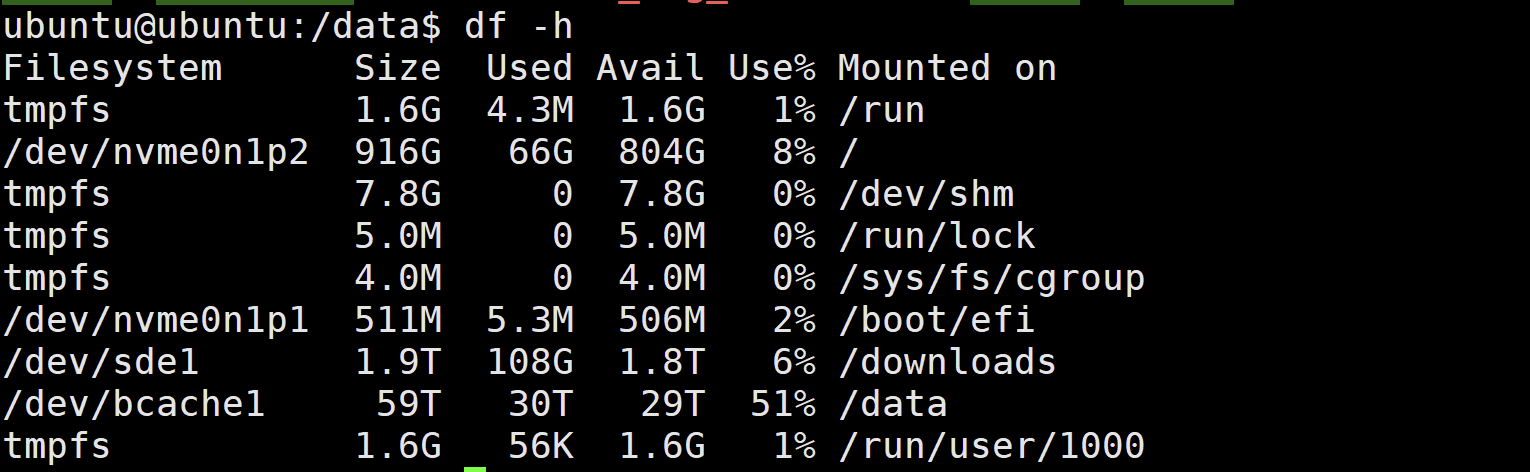Click the '/run/user/1000' mount point
This screenshot has width=1530, height=472.
[991, 446]
